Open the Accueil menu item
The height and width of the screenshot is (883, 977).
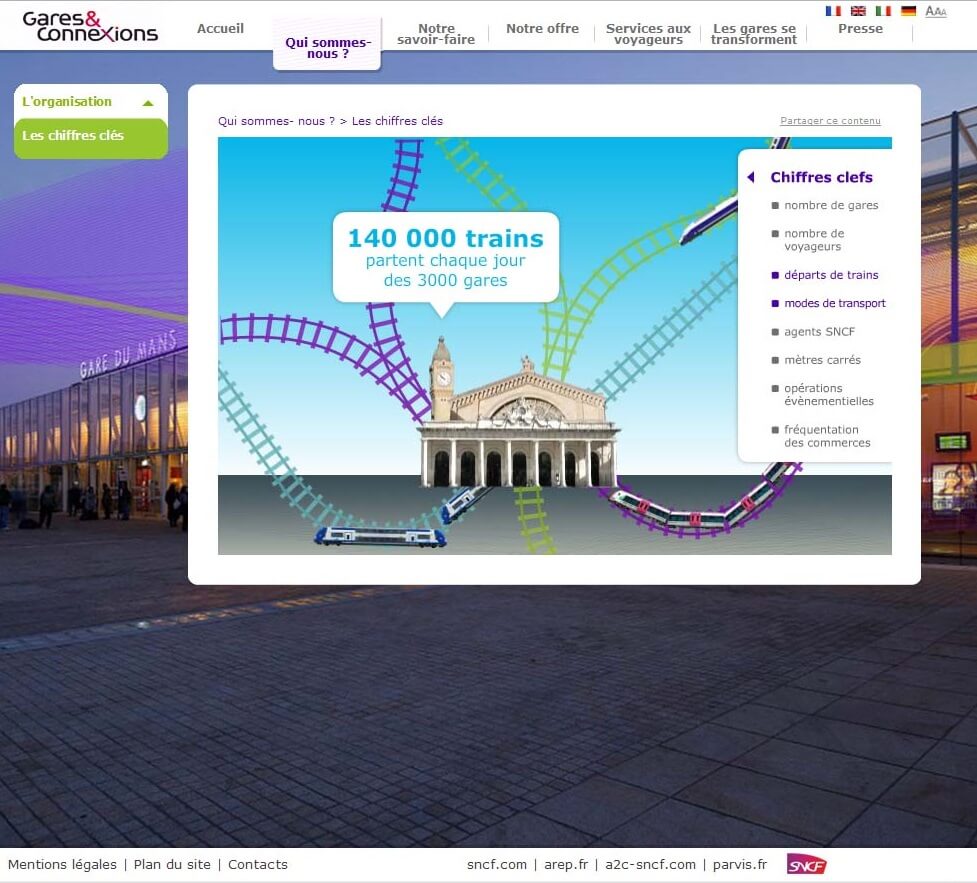tap(220, 29)
